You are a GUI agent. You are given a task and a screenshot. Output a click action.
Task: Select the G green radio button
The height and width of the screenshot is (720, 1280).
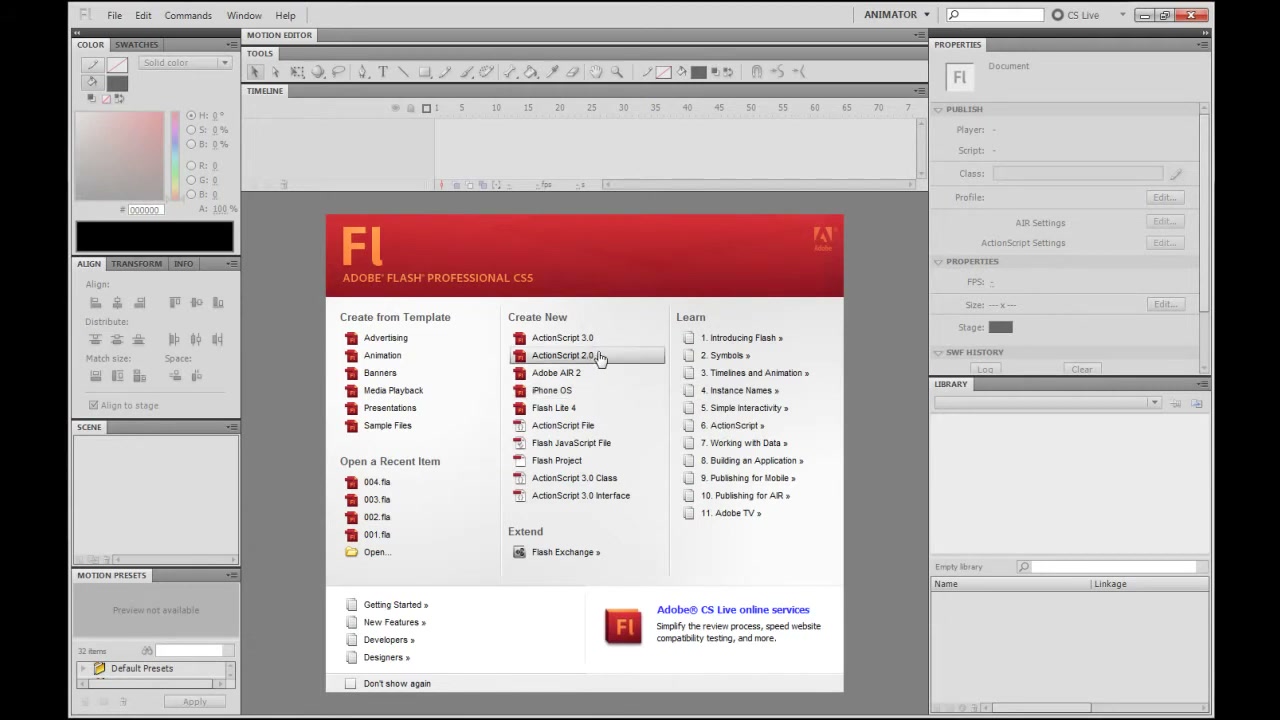pos(190,180)
